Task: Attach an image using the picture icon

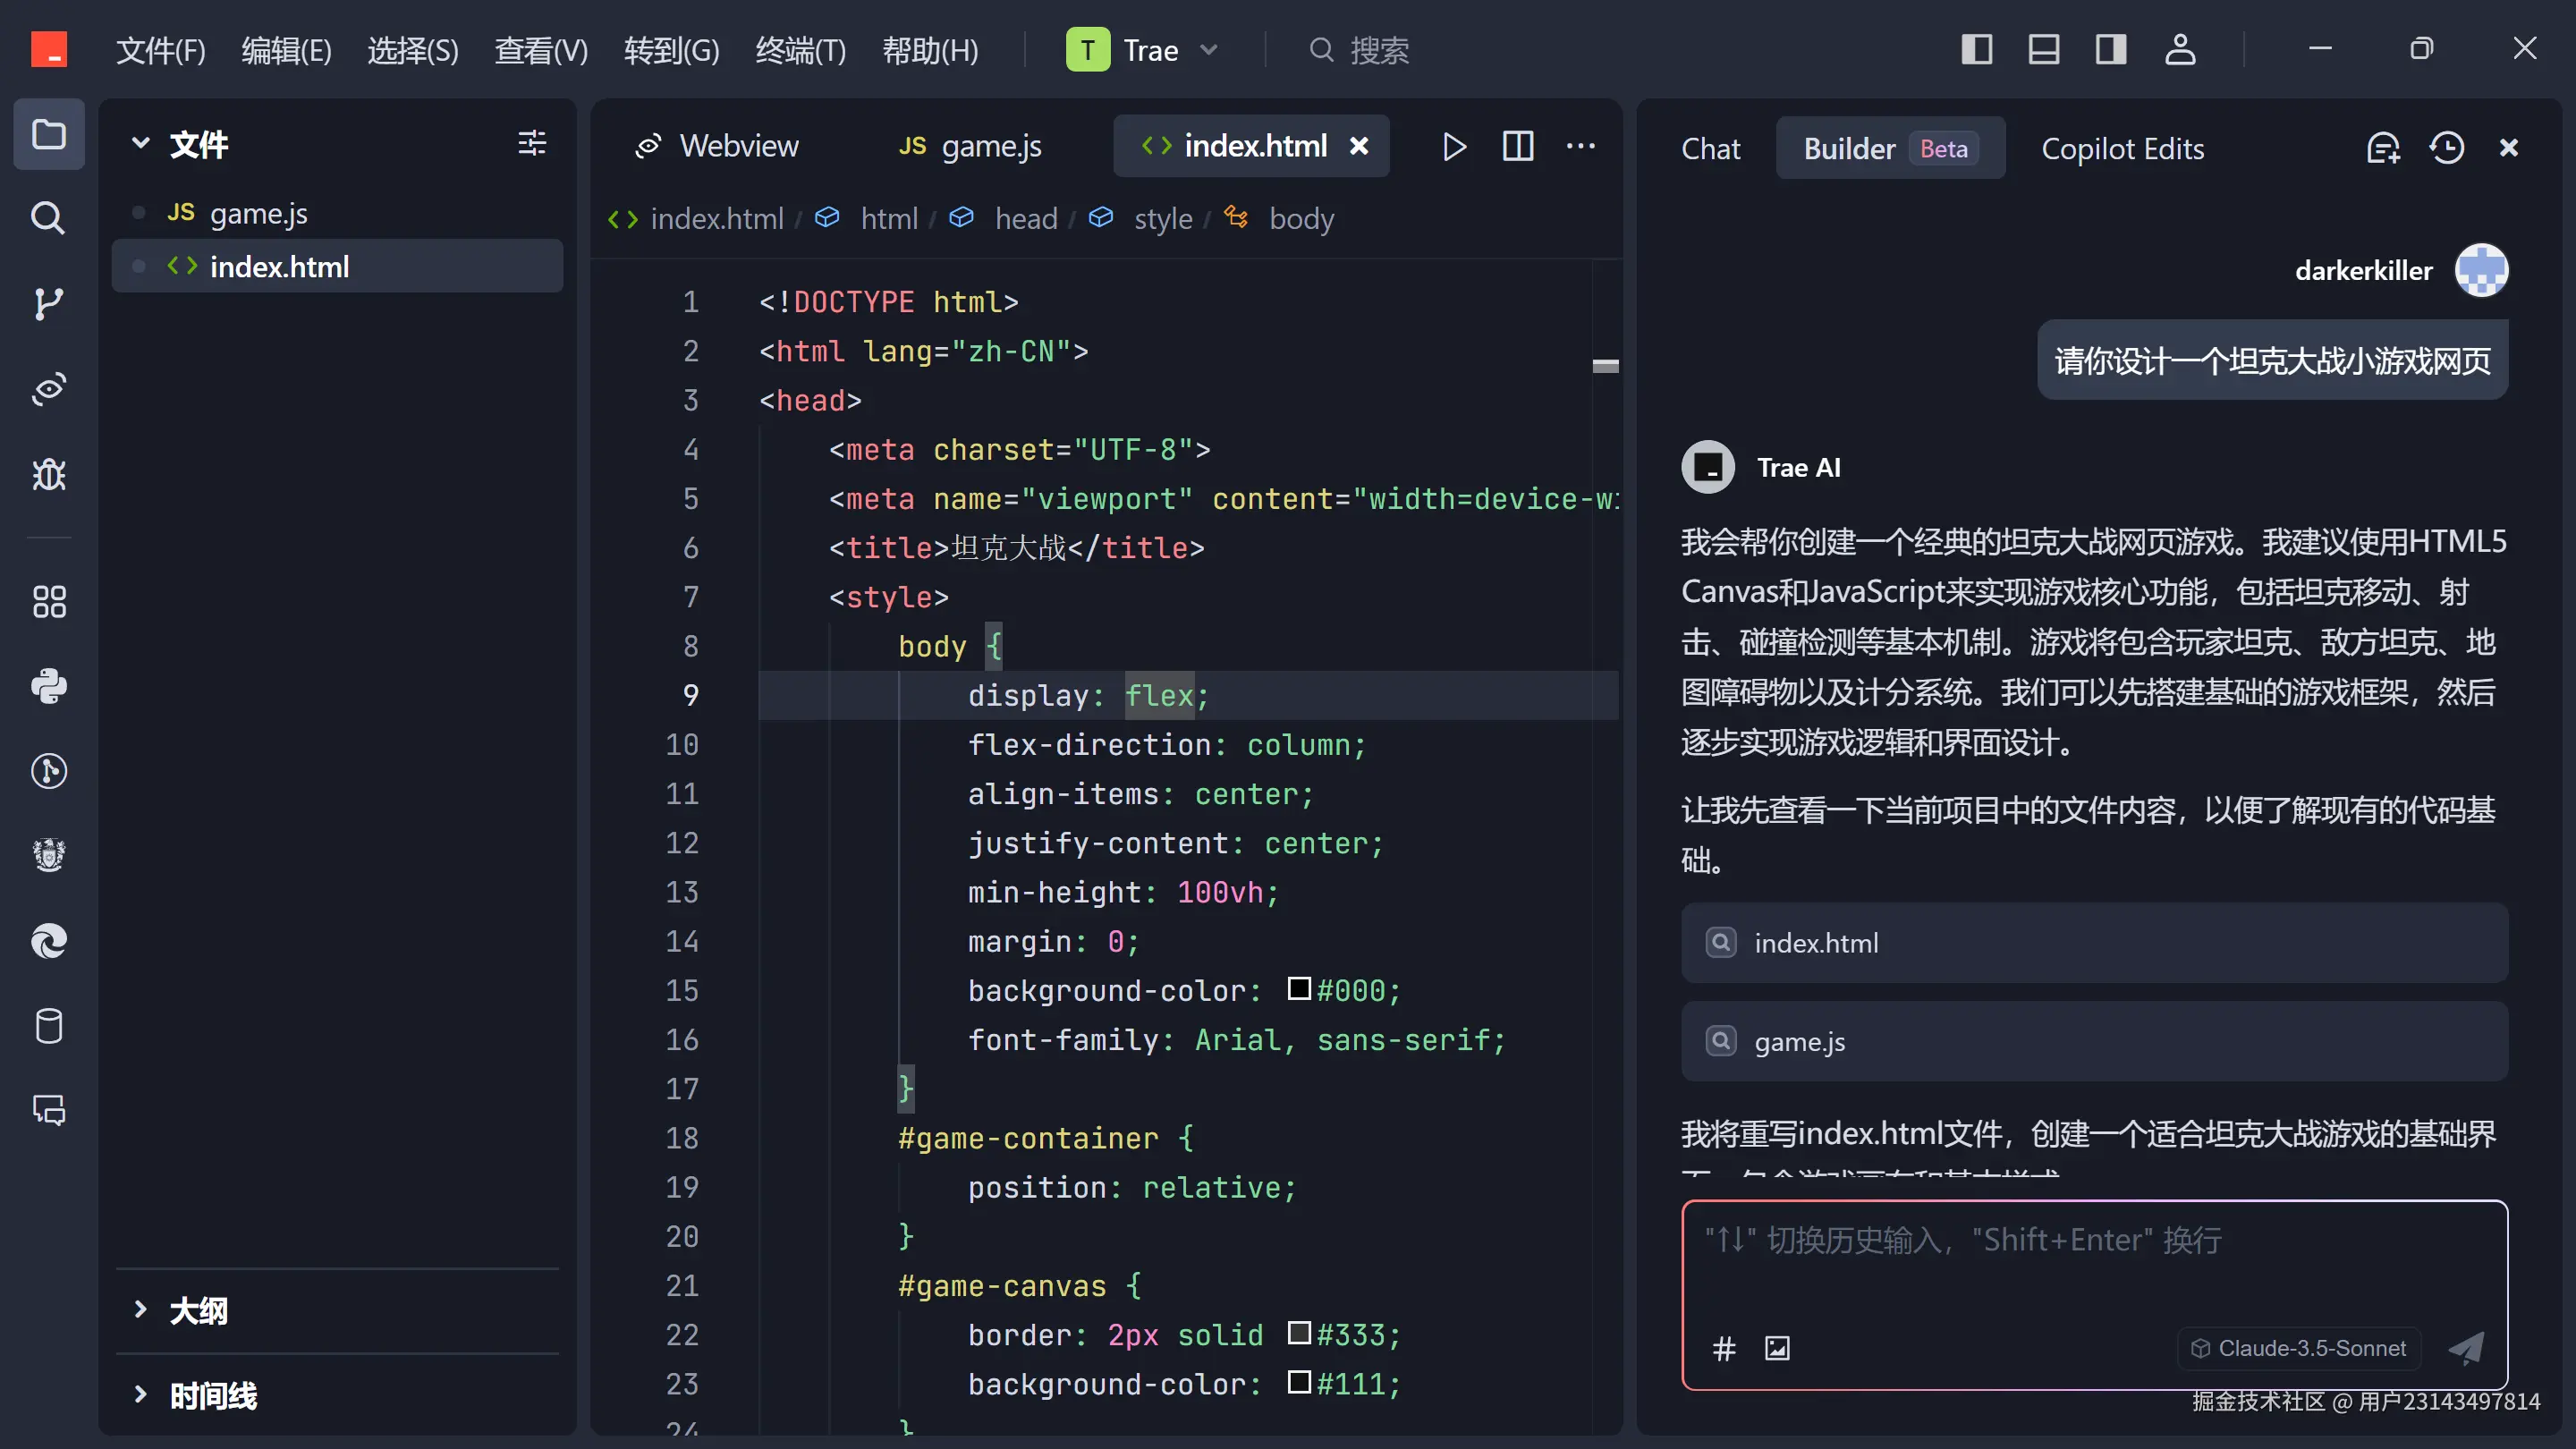Action: [x=1777, y=1348]
